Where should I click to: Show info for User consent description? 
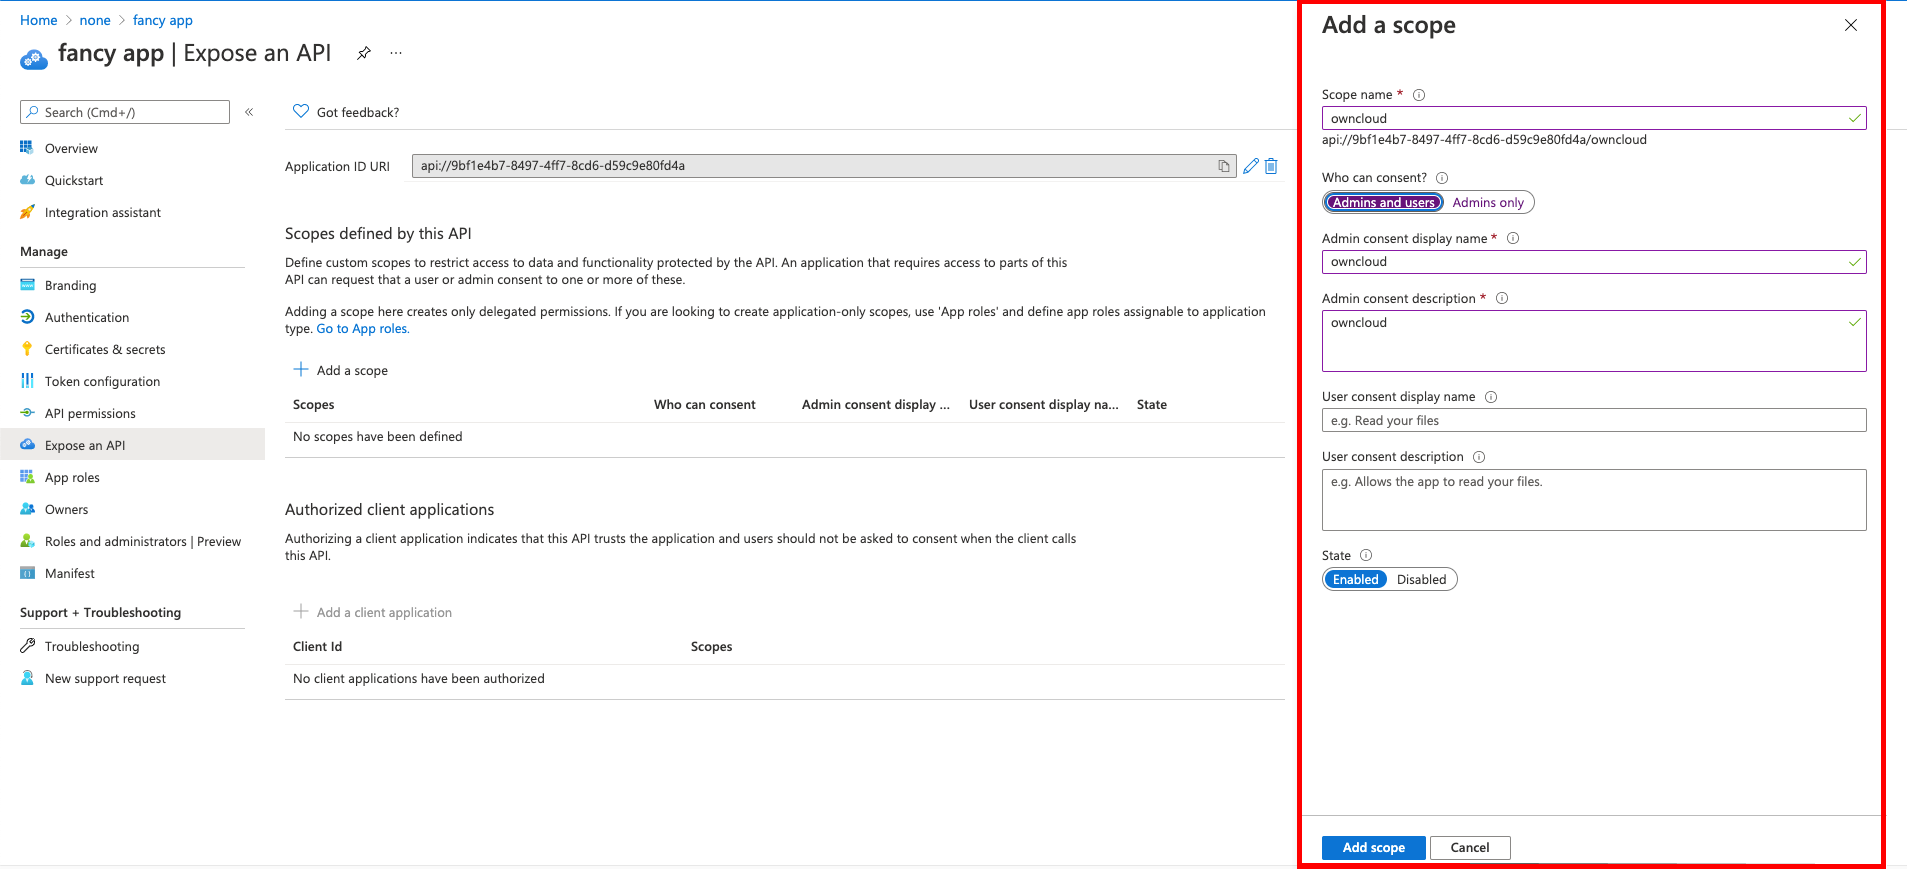1479,457
